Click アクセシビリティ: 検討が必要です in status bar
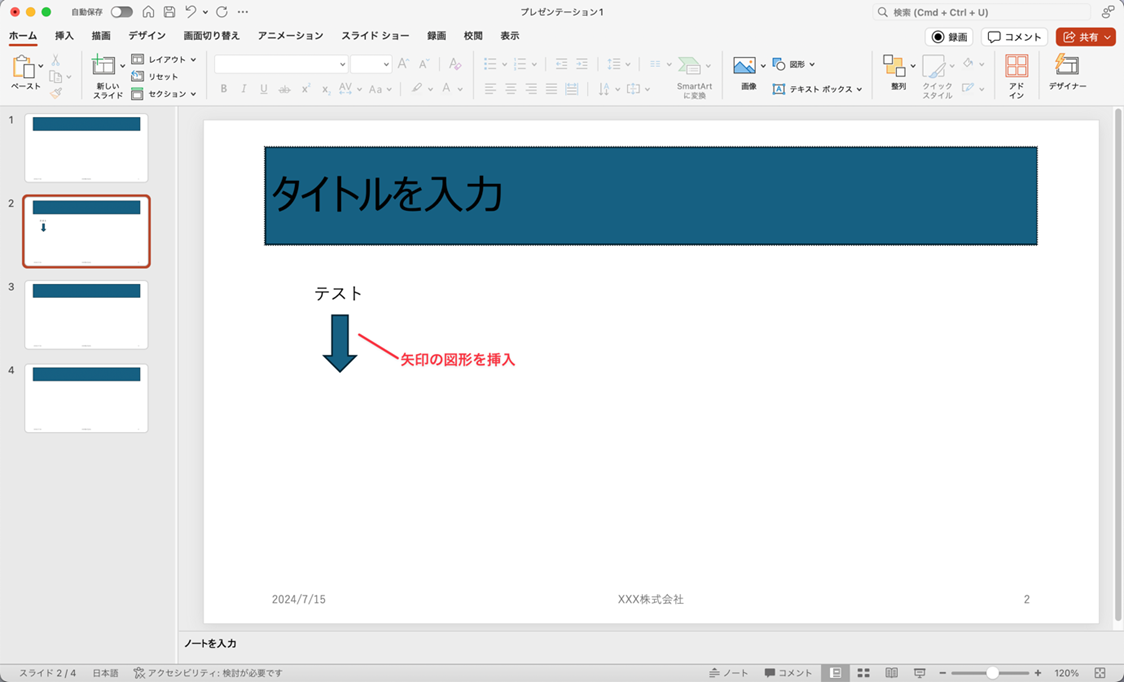 click(x=208, y=673)
